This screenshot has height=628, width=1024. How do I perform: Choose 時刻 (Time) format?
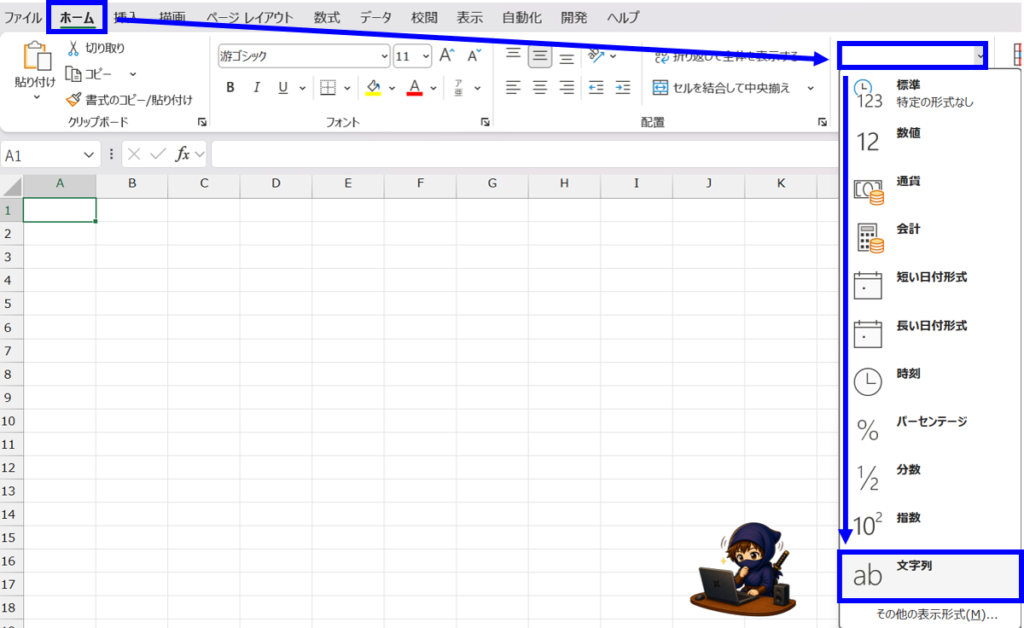point(930,382)
